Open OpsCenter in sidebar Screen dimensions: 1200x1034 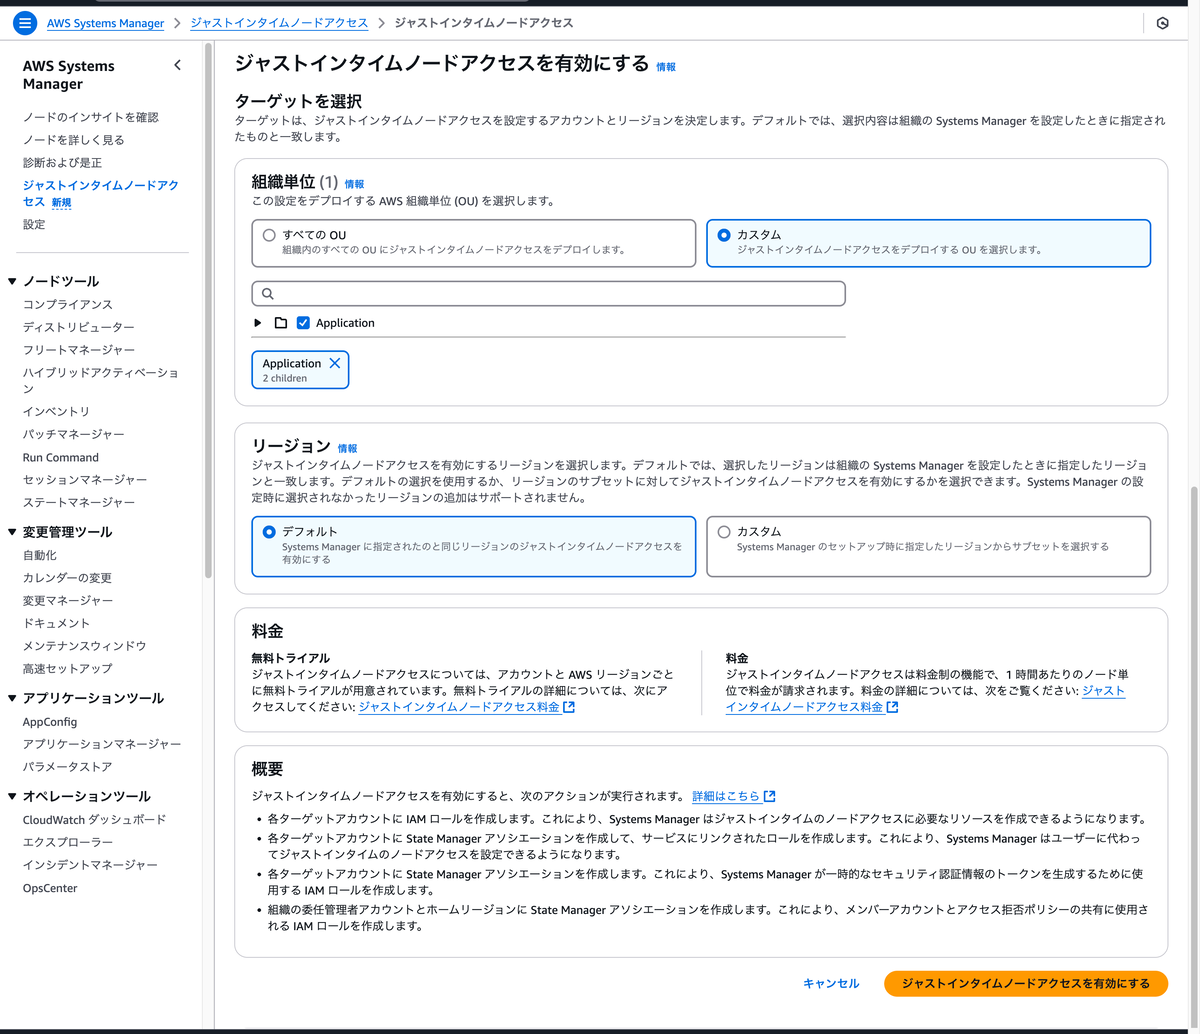(x=50, y=888)
